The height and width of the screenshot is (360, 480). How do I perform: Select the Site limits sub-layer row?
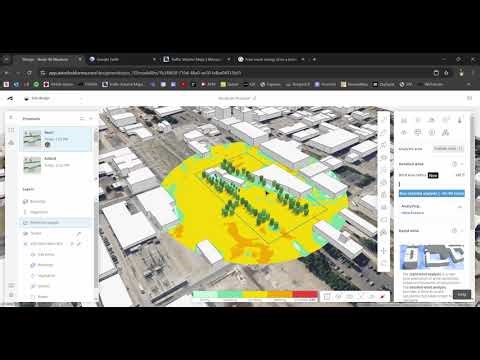coord(55,254)
